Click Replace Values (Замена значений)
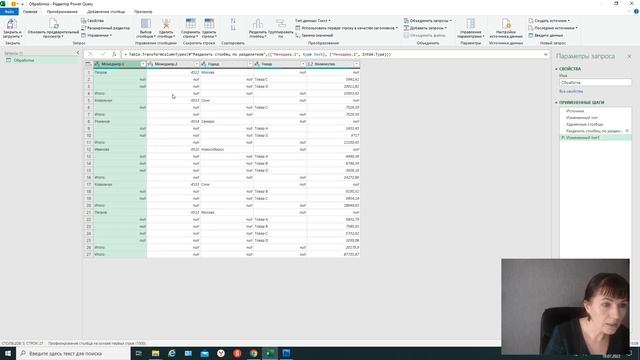Image resolution: width=640 pixels, height=360 pixels. [314, 36]
